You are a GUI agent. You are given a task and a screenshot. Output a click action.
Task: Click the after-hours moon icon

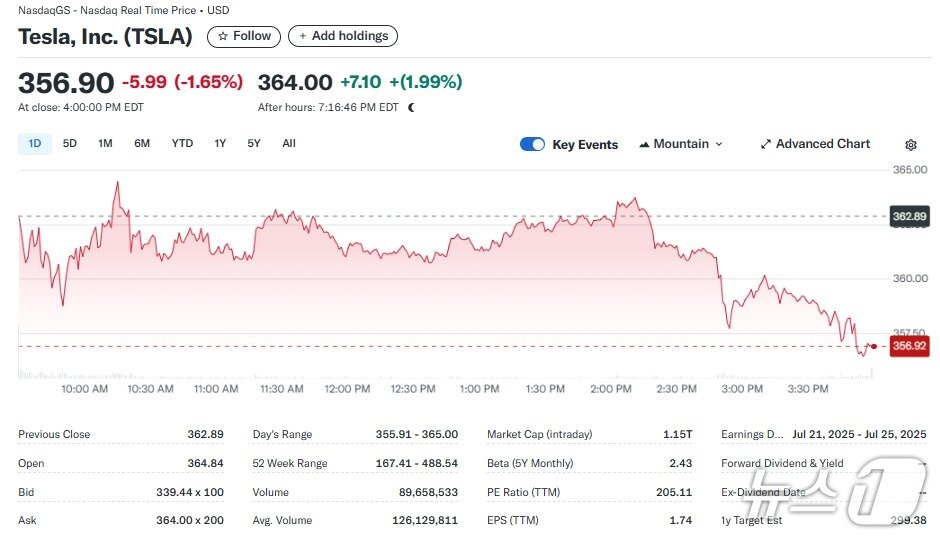pyautogui.click(x=411, y=107)
